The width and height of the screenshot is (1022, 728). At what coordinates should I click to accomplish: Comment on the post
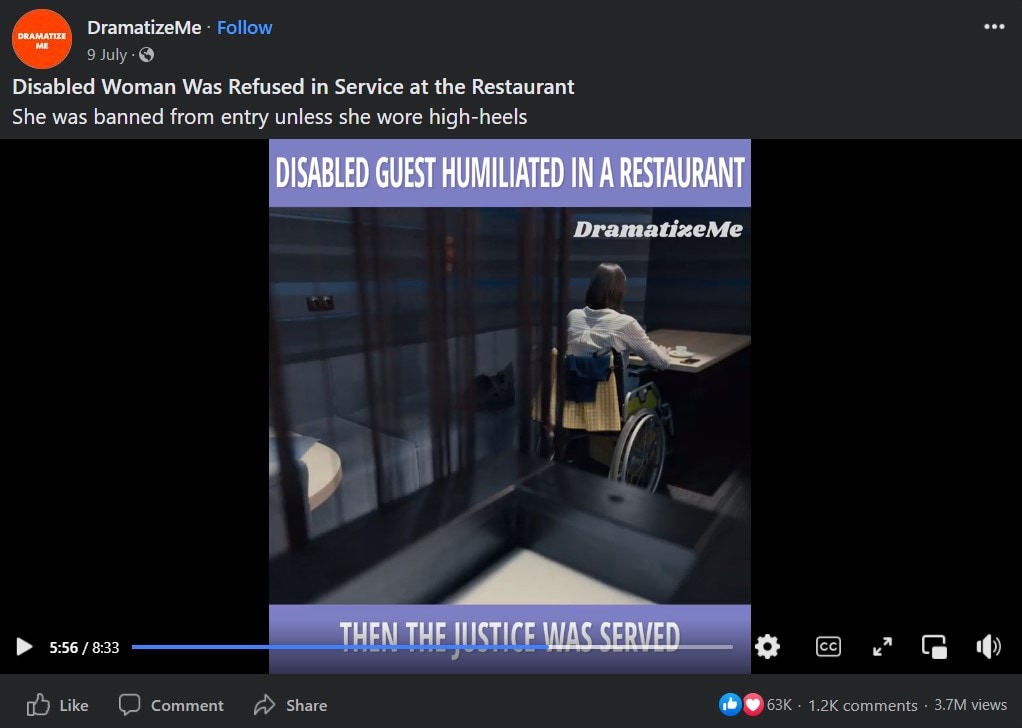pyautogui.click(x=171, y=705)
